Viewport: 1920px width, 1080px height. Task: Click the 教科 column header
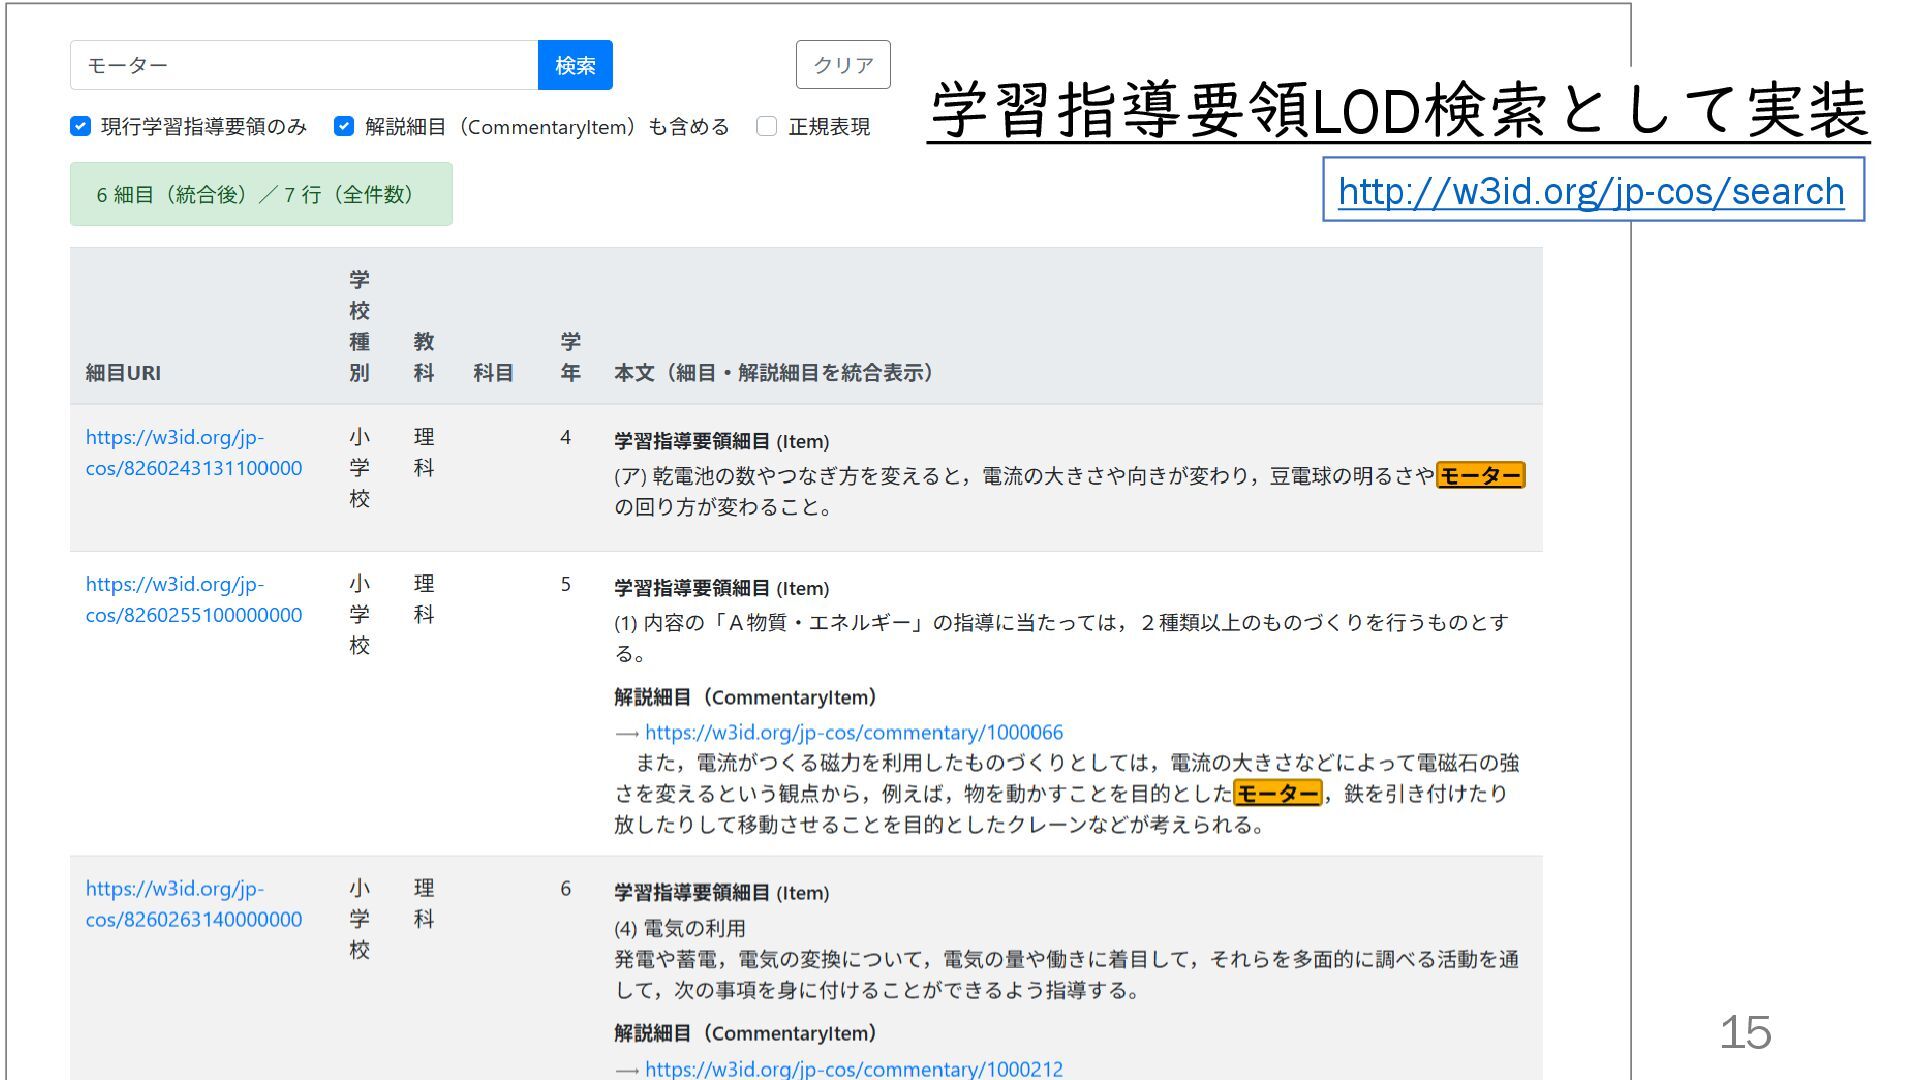[x=424, y=357]
